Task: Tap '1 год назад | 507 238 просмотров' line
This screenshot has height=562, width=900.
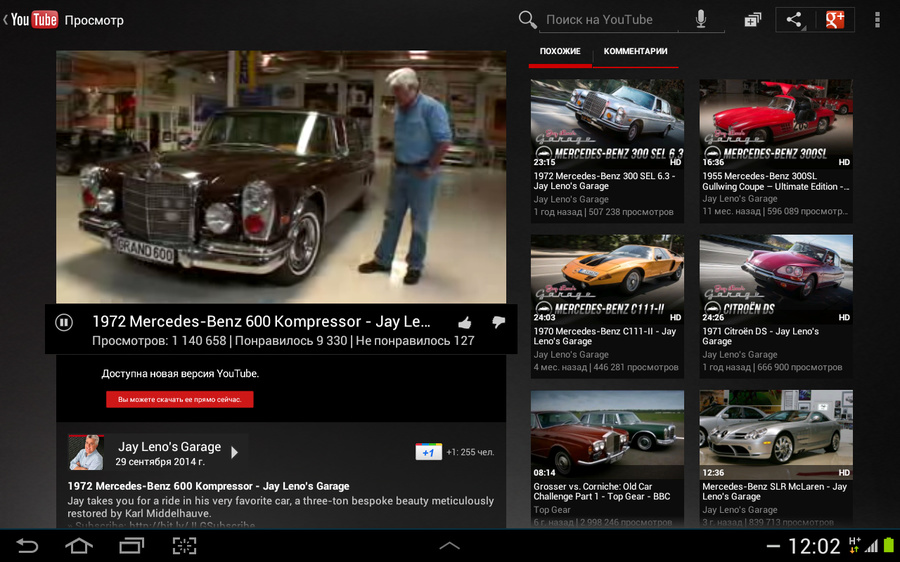Action: pyautogui.click(x=604, y=212)
